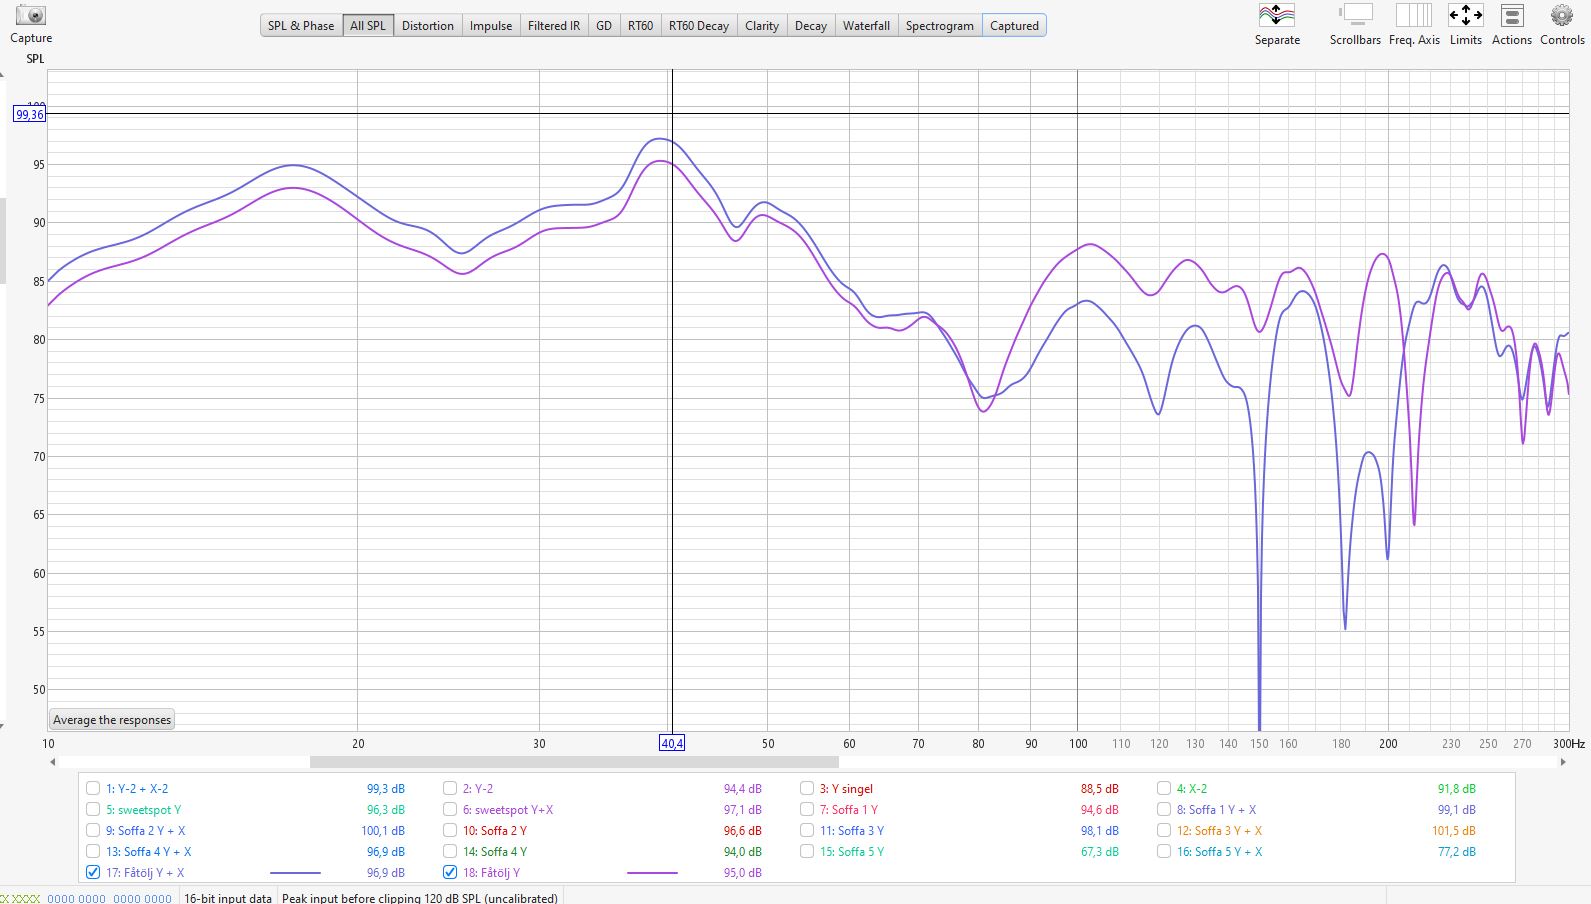The height and width of the screenshot is (904, 1591).
Task: Enable the 7: Soffa 1 Y checkbox
Action: [x=807, y=809]
